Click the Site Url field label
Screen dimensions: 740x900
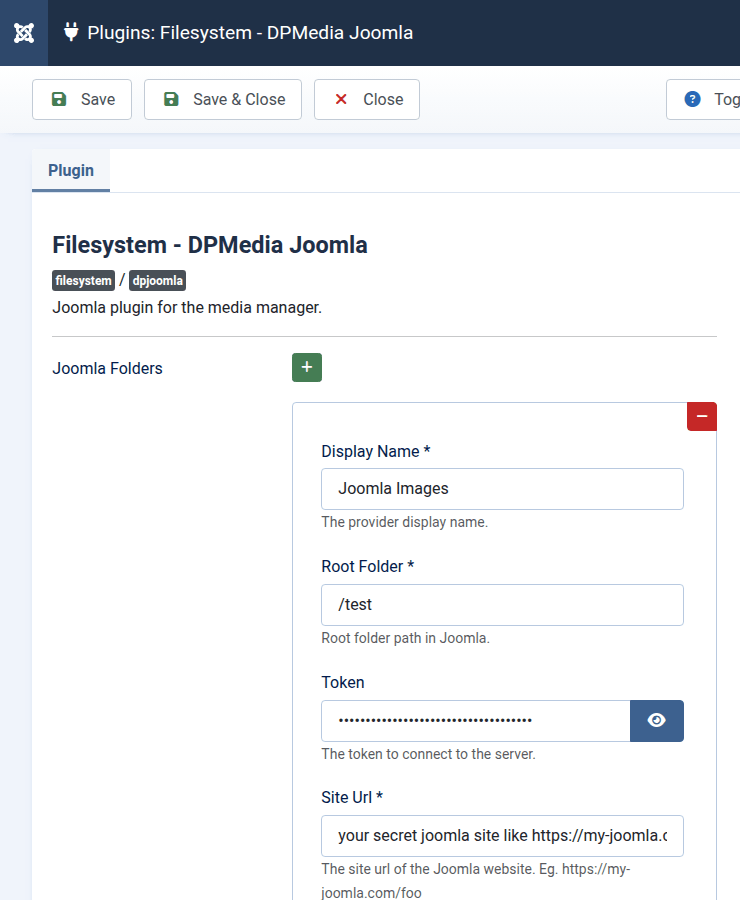pyautogui.click(x=352, y=797)
